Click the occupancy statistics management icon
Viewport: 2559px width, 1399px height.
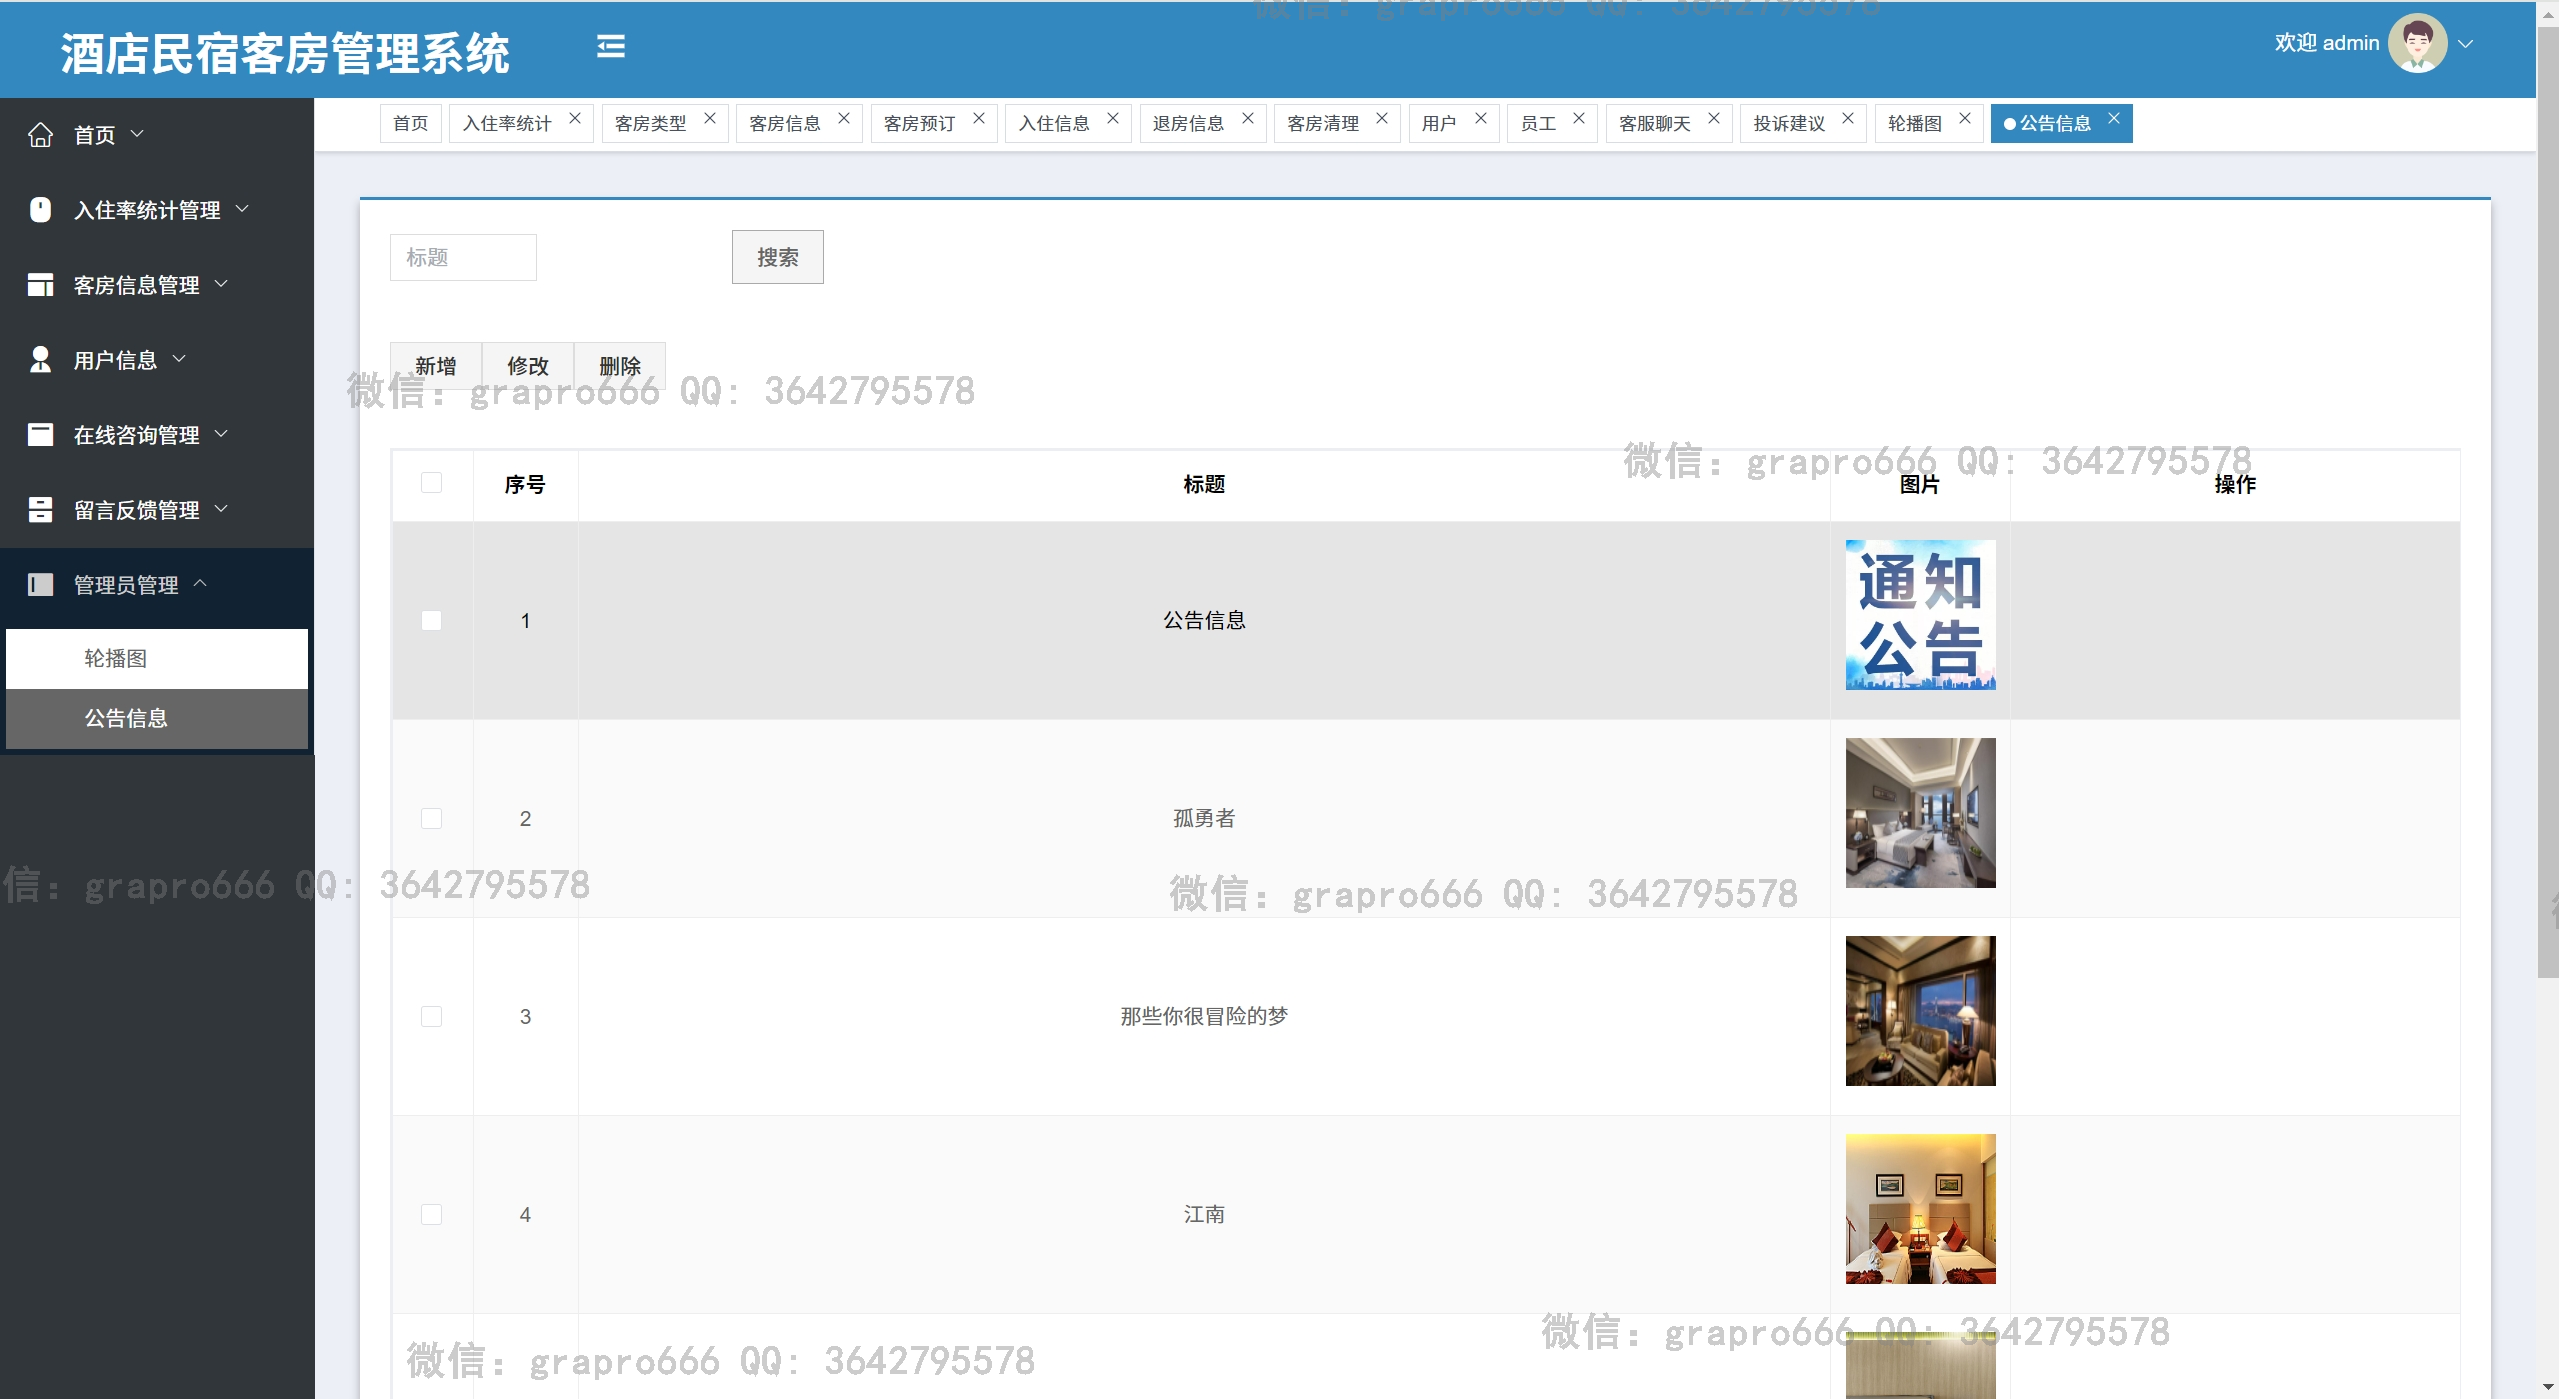pos(40,210)
